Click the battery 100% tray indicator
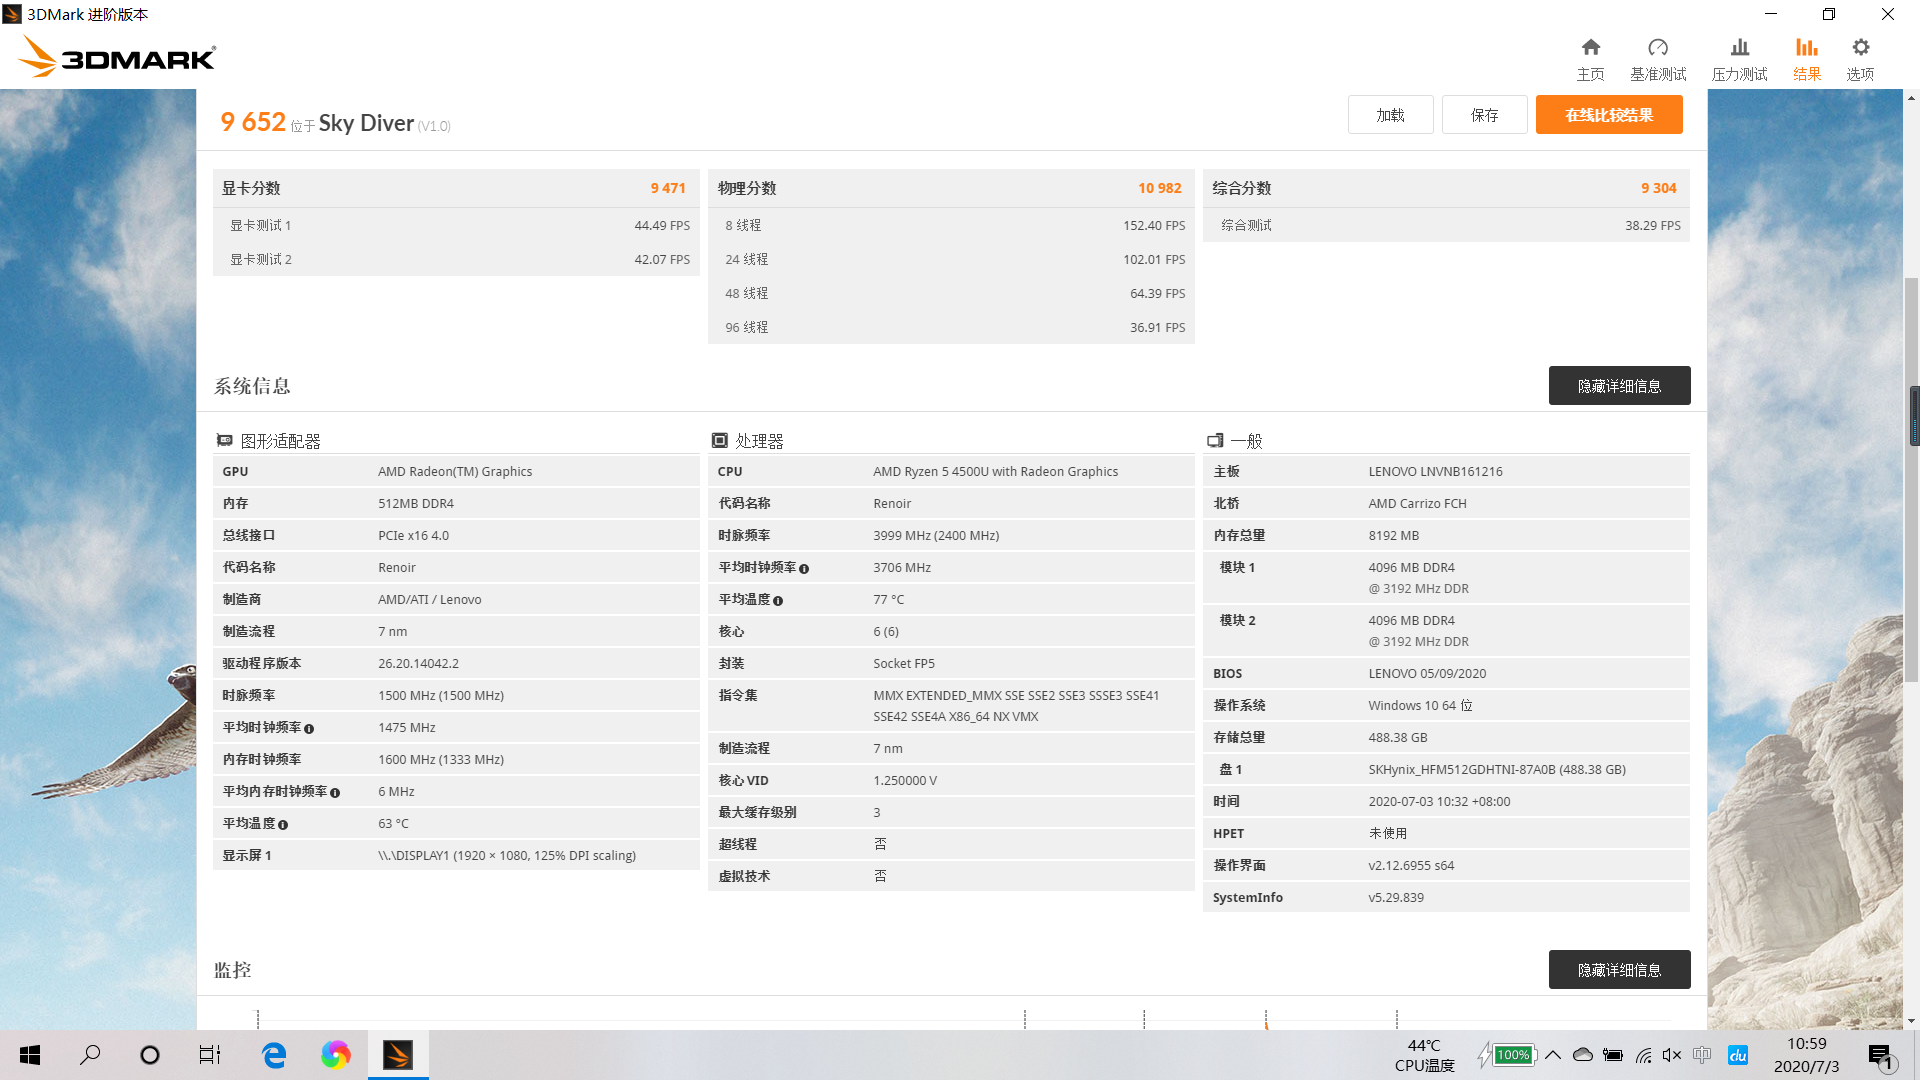Viewport: 1920px width, 1080px height. [1508, 1055]
